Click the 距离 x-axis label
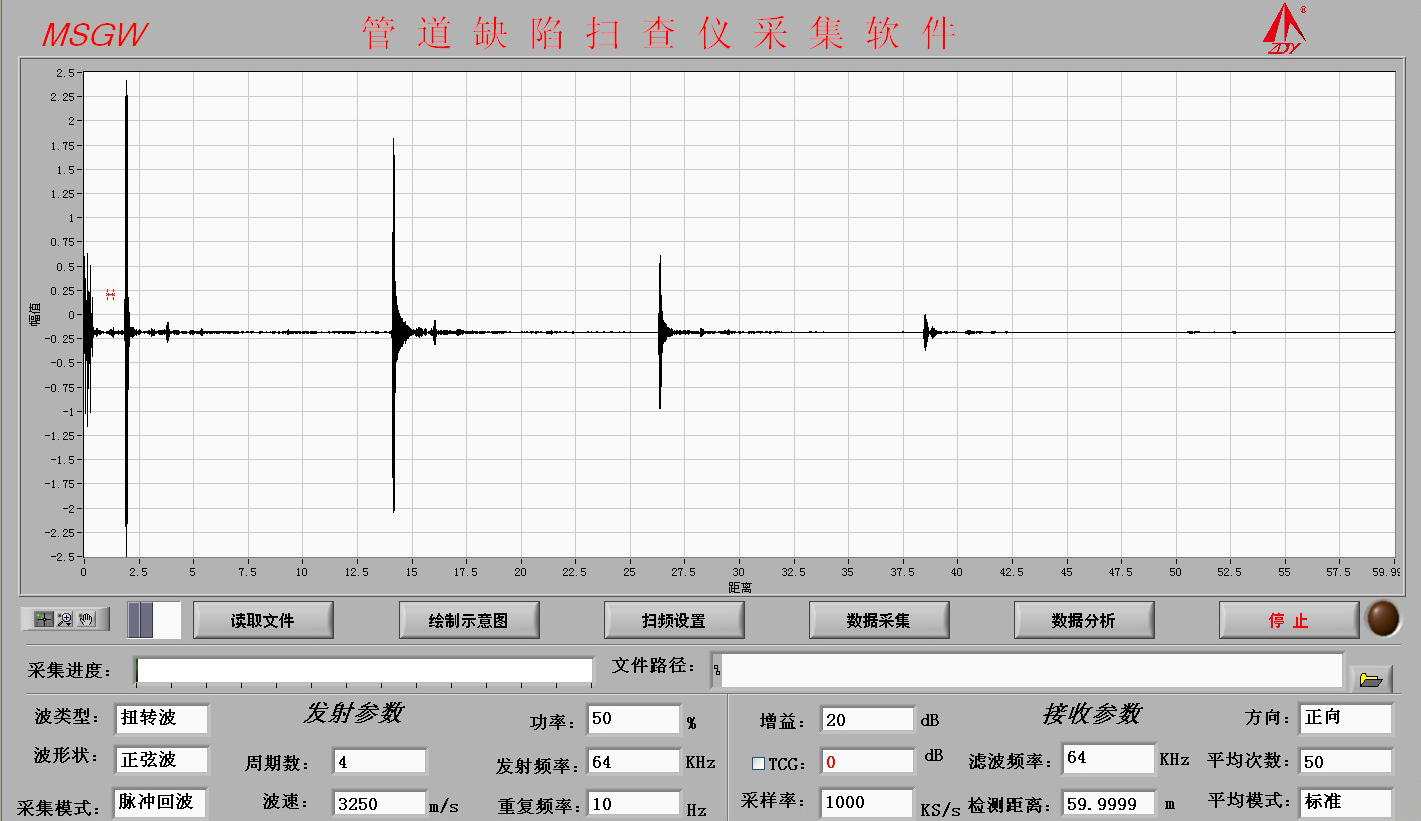 pos(740,587)
